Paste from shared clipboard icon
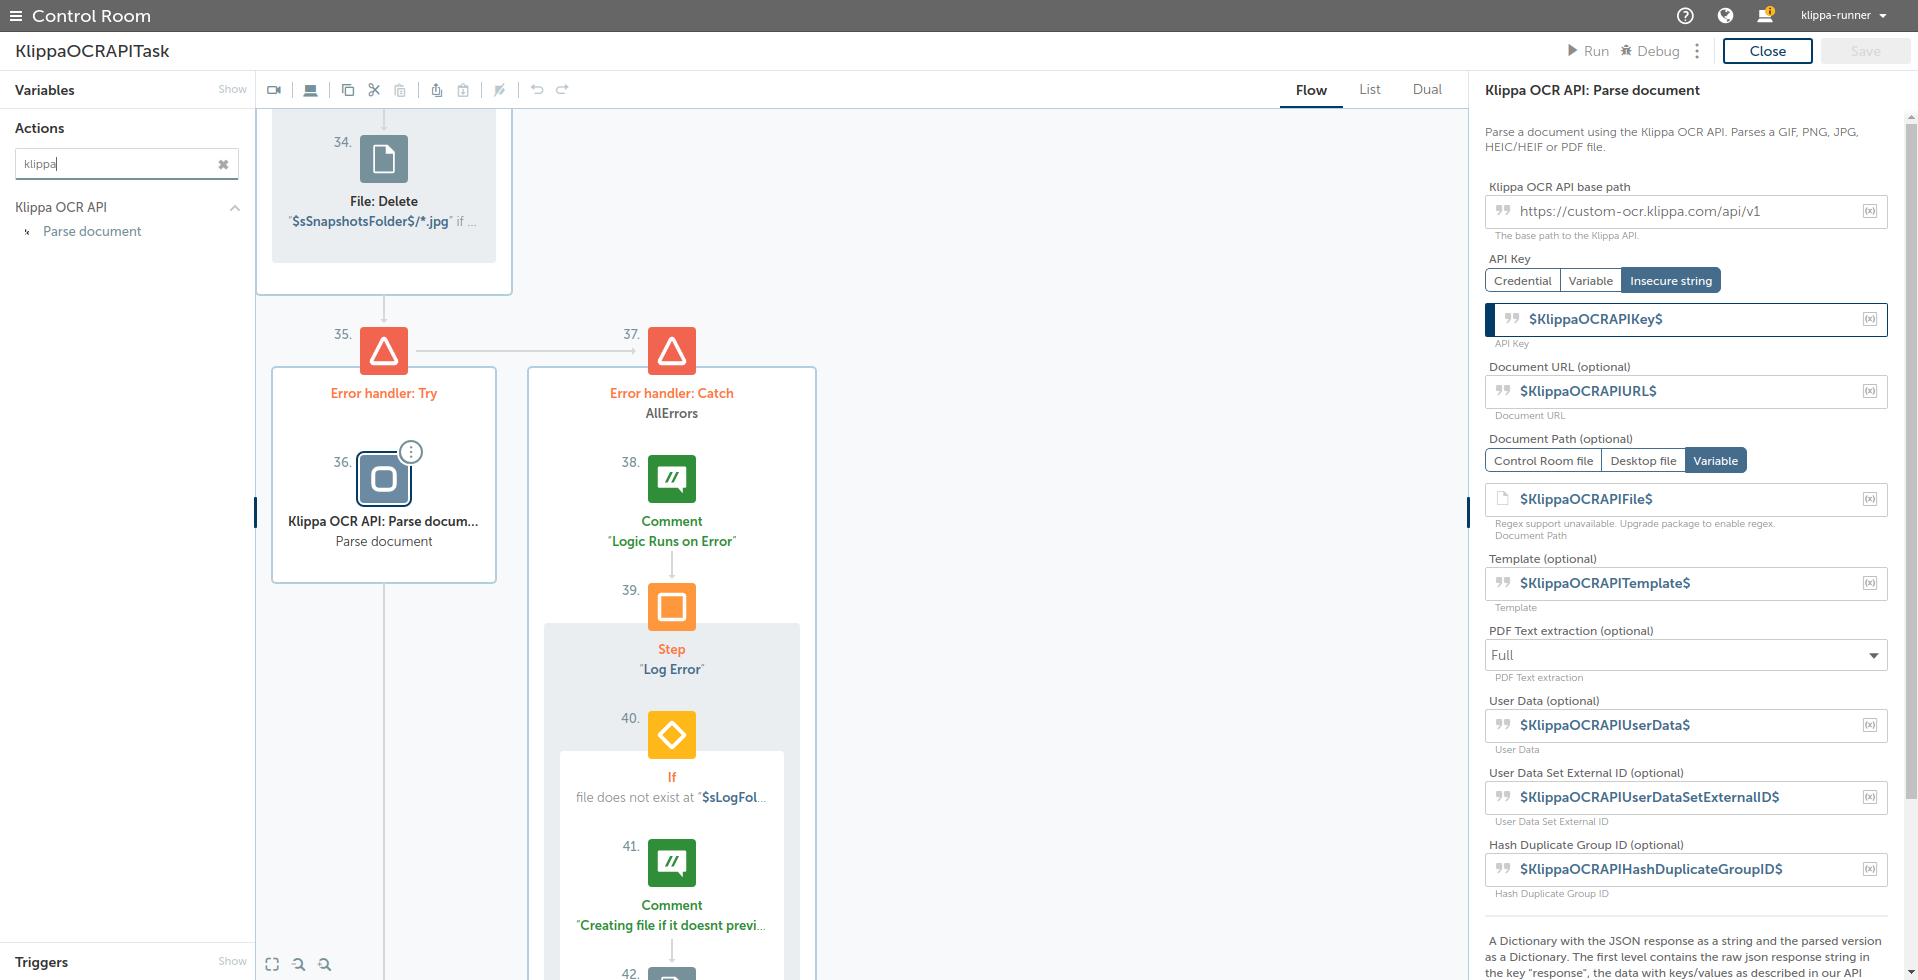Screen dimensions: 1918x980 click(x=463, y=90)
